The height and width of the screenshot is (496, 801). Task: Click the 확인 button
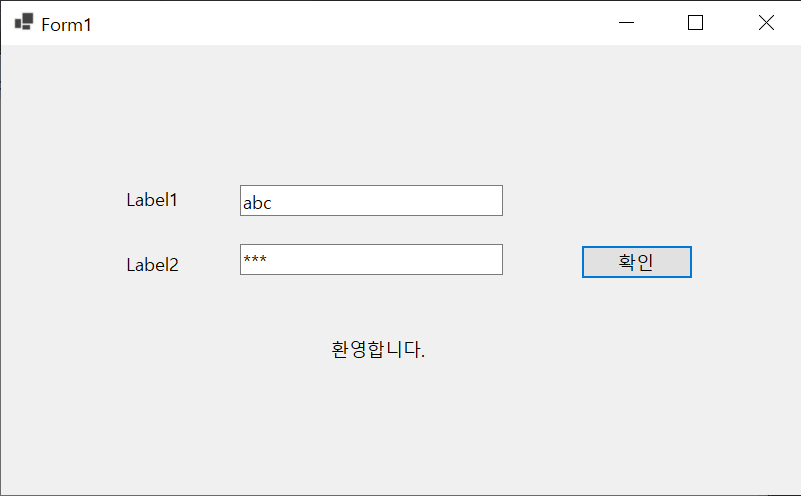pos(637,262)
